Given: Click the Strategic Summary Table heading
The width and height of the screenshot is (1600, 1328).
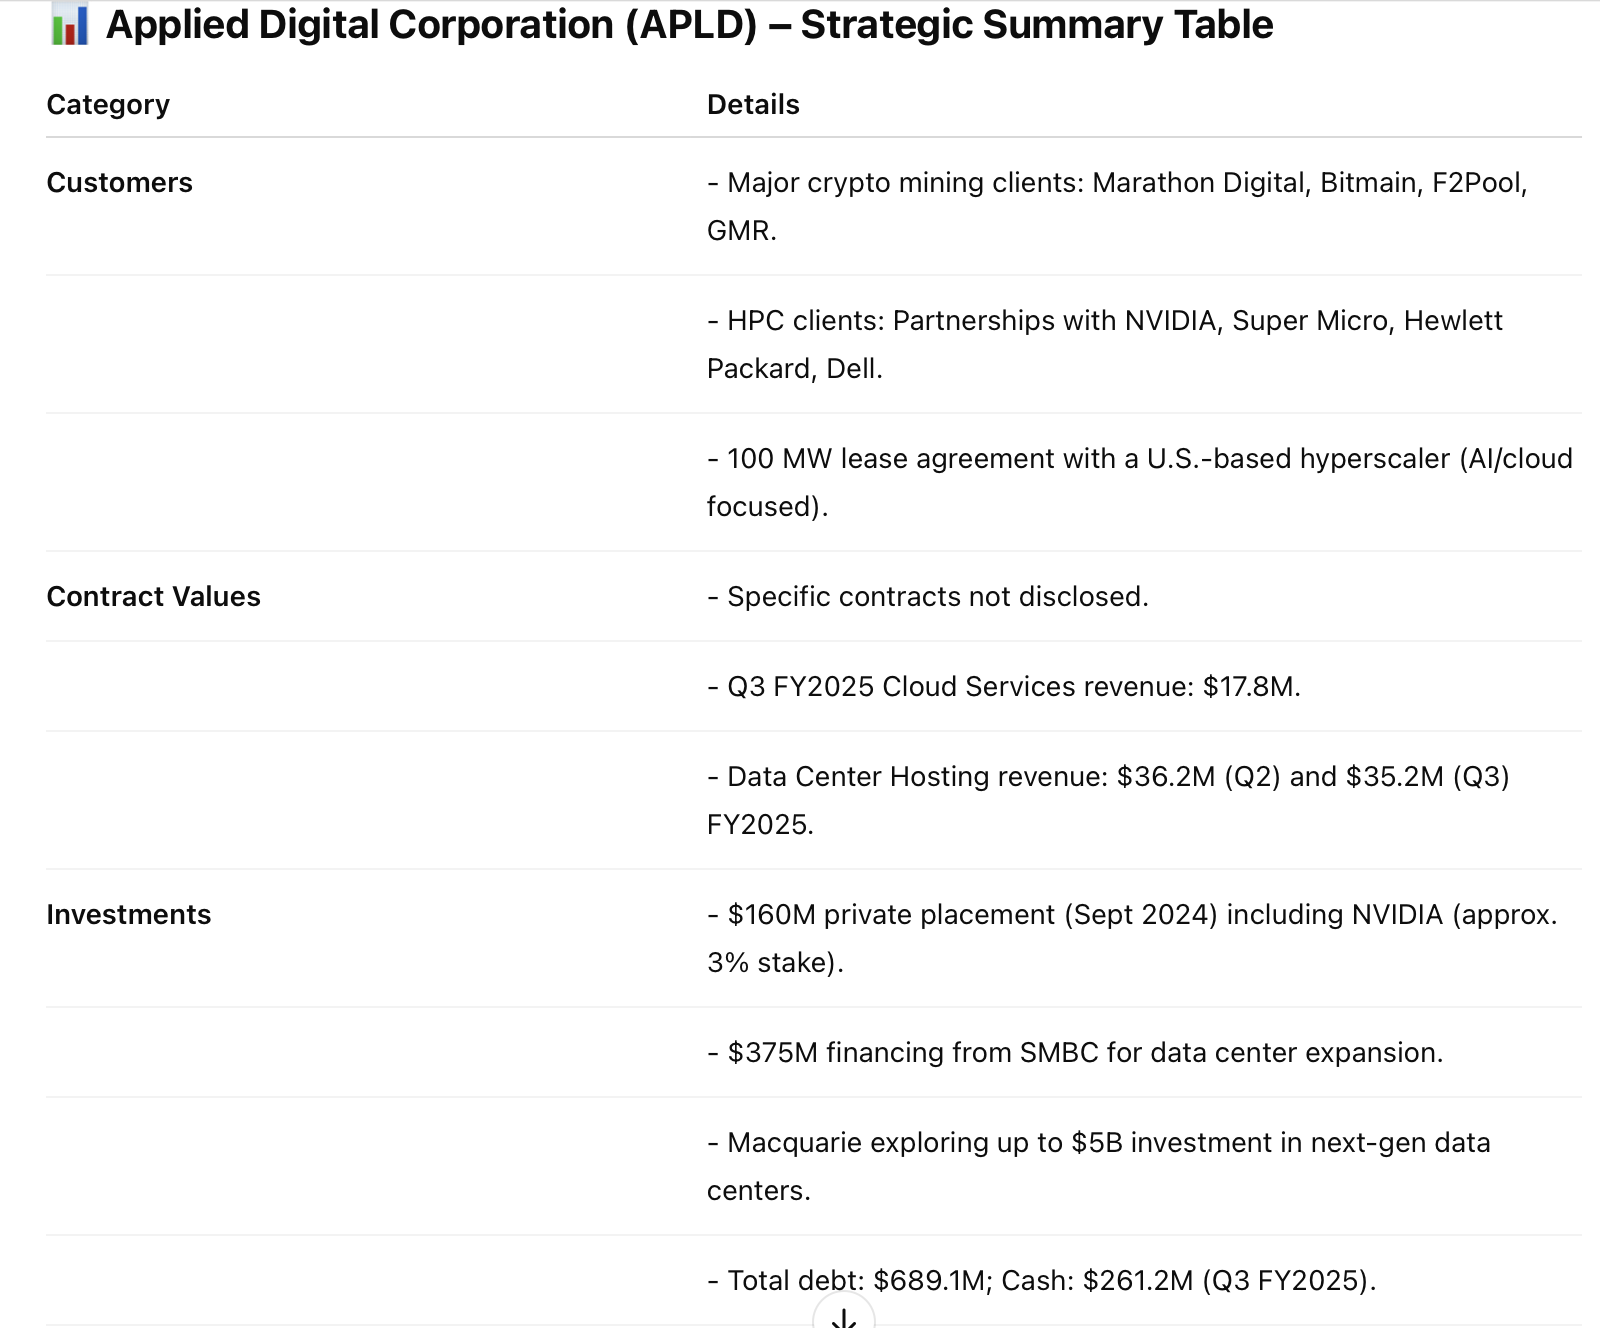Looking at the screenshot, I should pyautogui.click(x=690, y=25).
